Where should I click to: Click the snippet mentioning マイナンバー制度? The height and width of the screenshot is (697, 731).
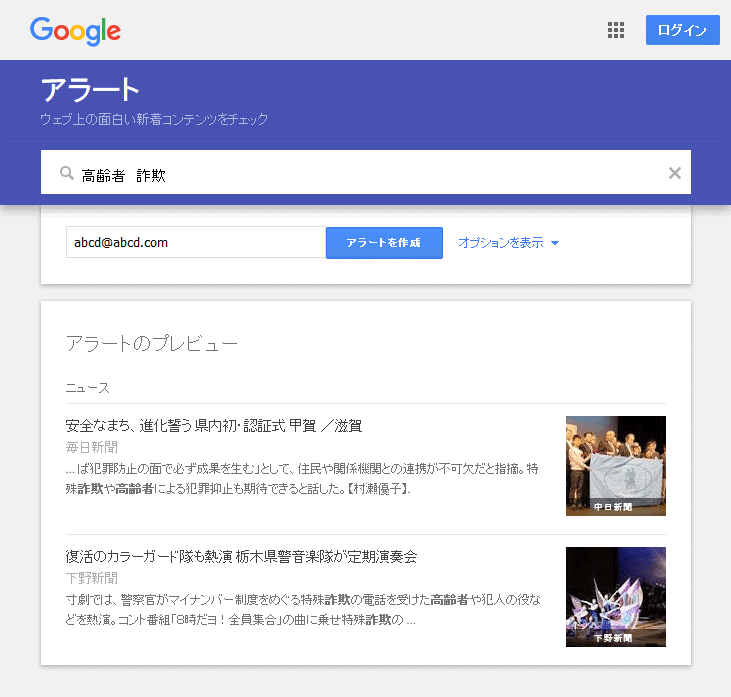pos(303,609)
